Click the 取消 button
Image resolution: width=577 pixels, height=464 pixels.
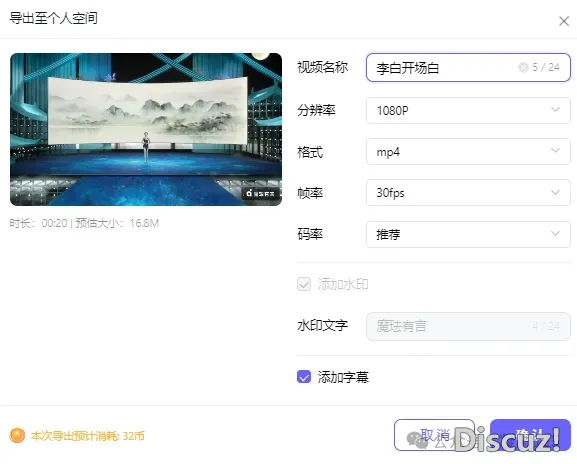[434, 435]
